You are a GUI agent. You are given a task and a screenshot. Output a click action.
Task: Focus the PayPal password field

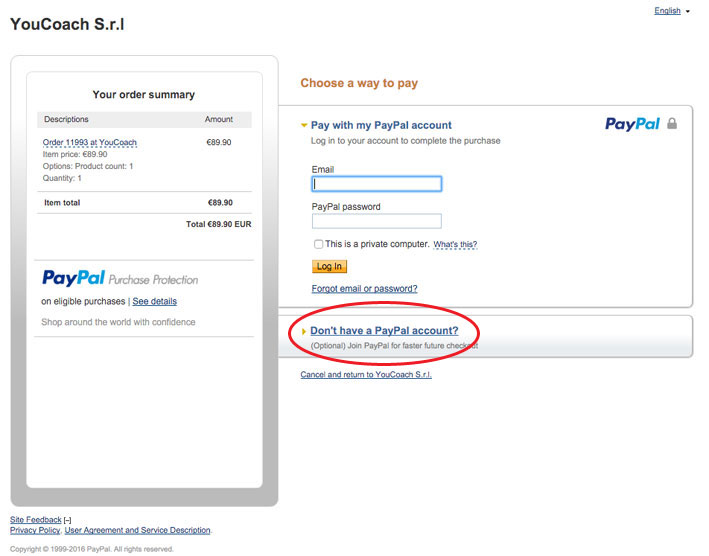click(377, 221)
